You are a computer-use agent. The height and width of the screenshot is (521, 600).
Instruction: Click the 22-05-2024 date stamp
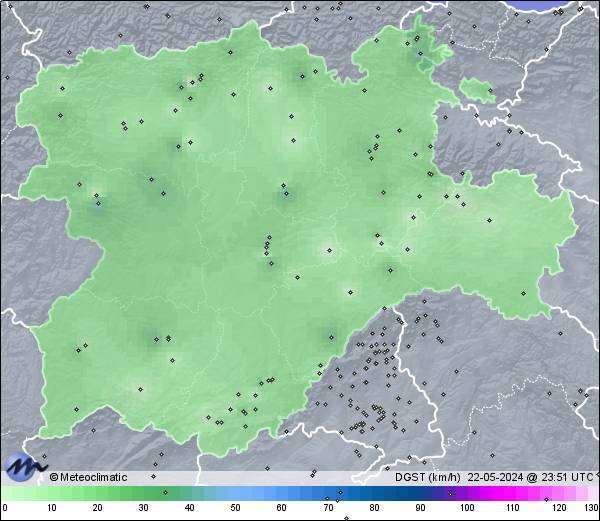(496, 477)
